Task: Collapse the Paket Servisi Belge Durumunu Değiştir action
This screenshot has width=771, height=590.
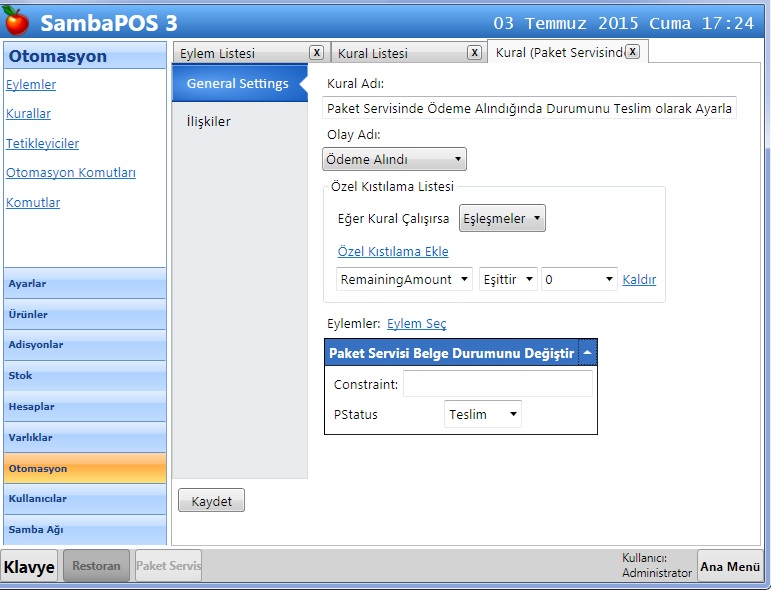Action: 587,353
